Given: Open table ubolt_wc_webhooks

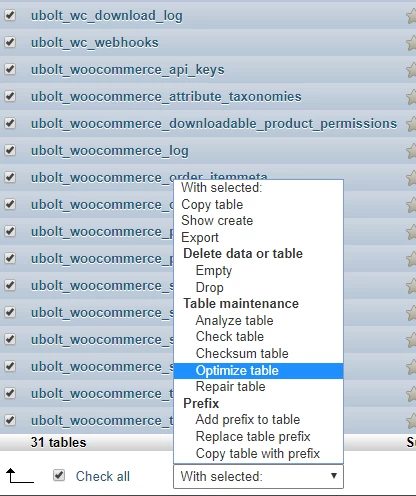Looking at the screenshot, I should tap(95, 43).
